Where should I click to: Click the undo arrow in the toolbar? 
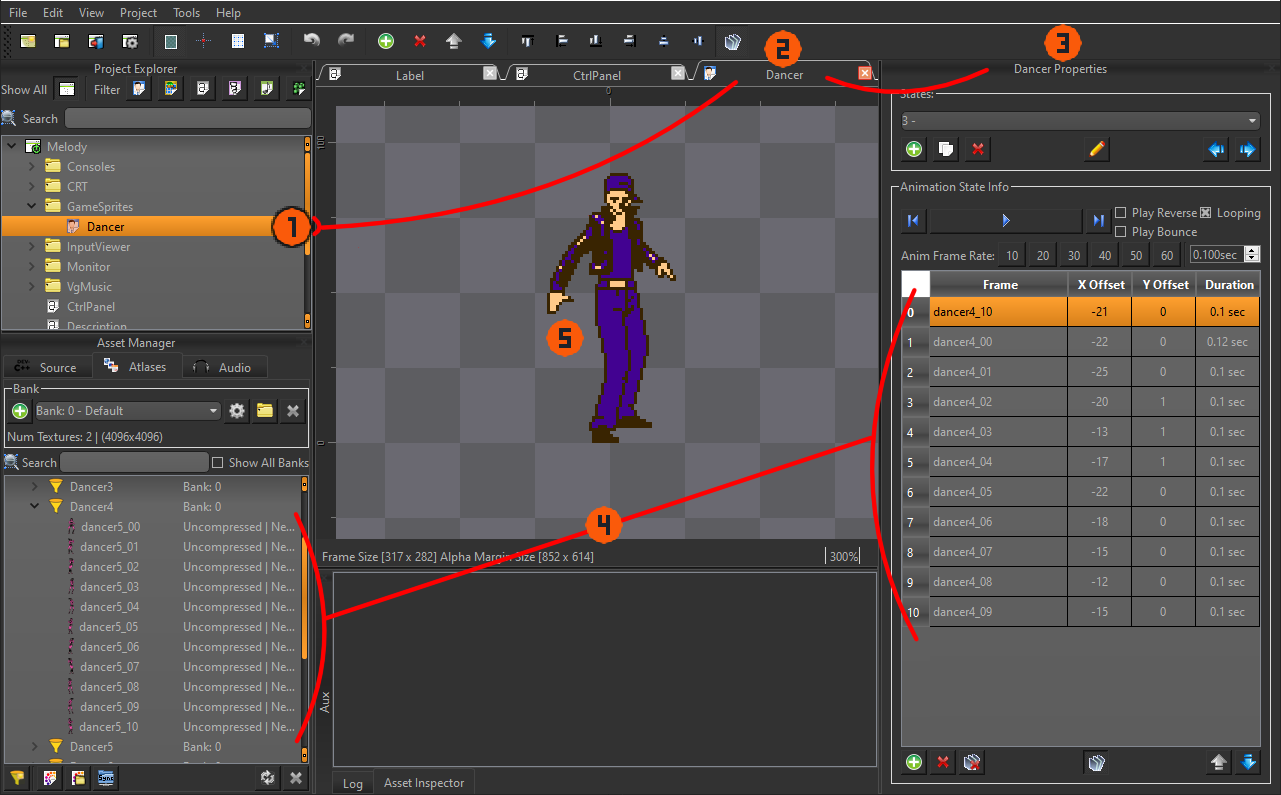click(312, 41)
